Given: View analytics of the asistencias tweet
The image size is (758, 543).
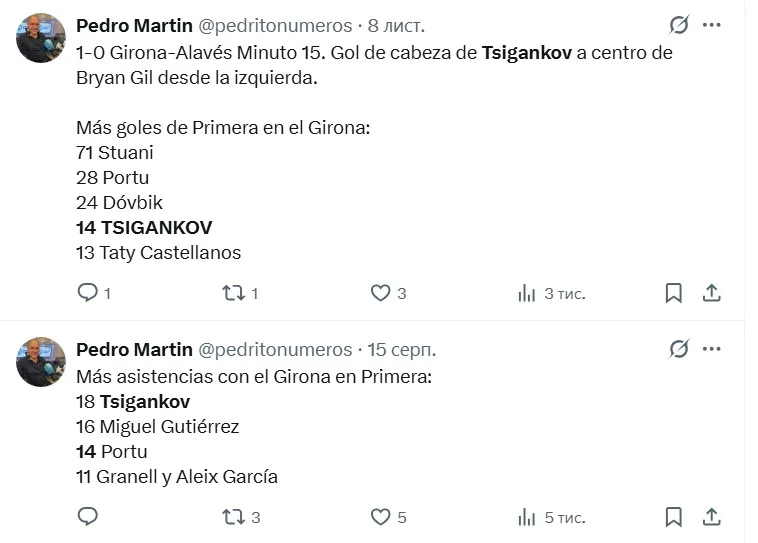Looking at the screenshot, I should click(527, 517).
